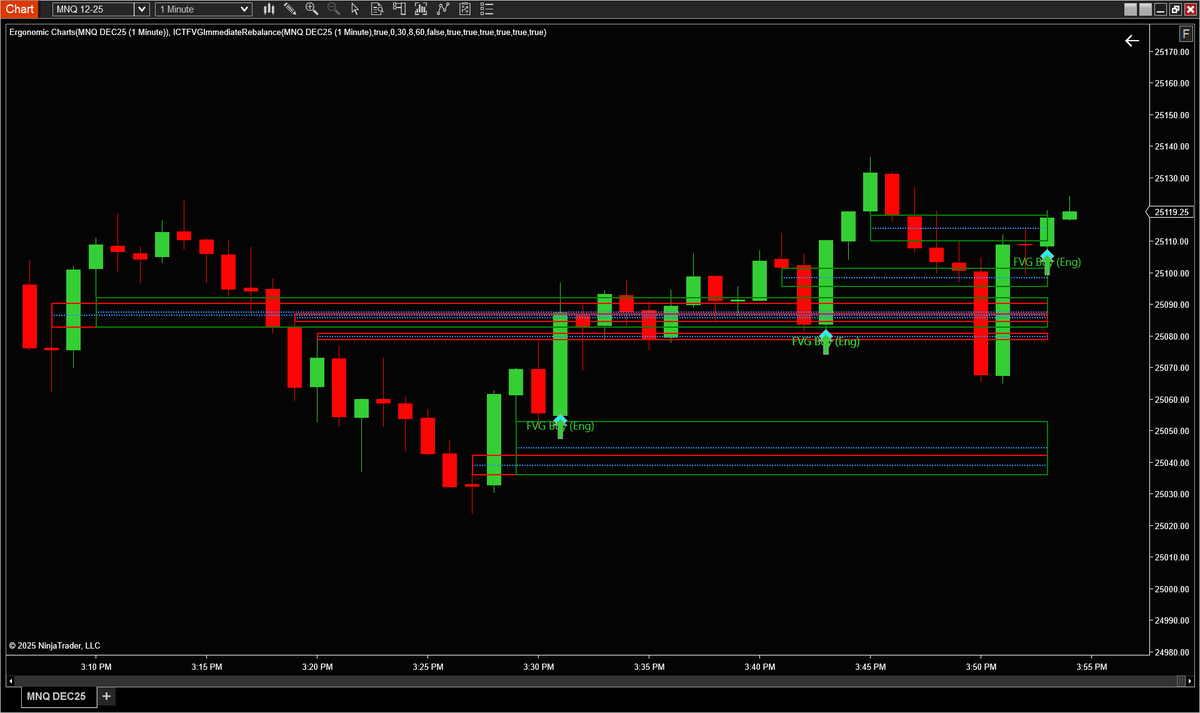Select the Ergonomic Charts data series label

(x=87, y=32)
